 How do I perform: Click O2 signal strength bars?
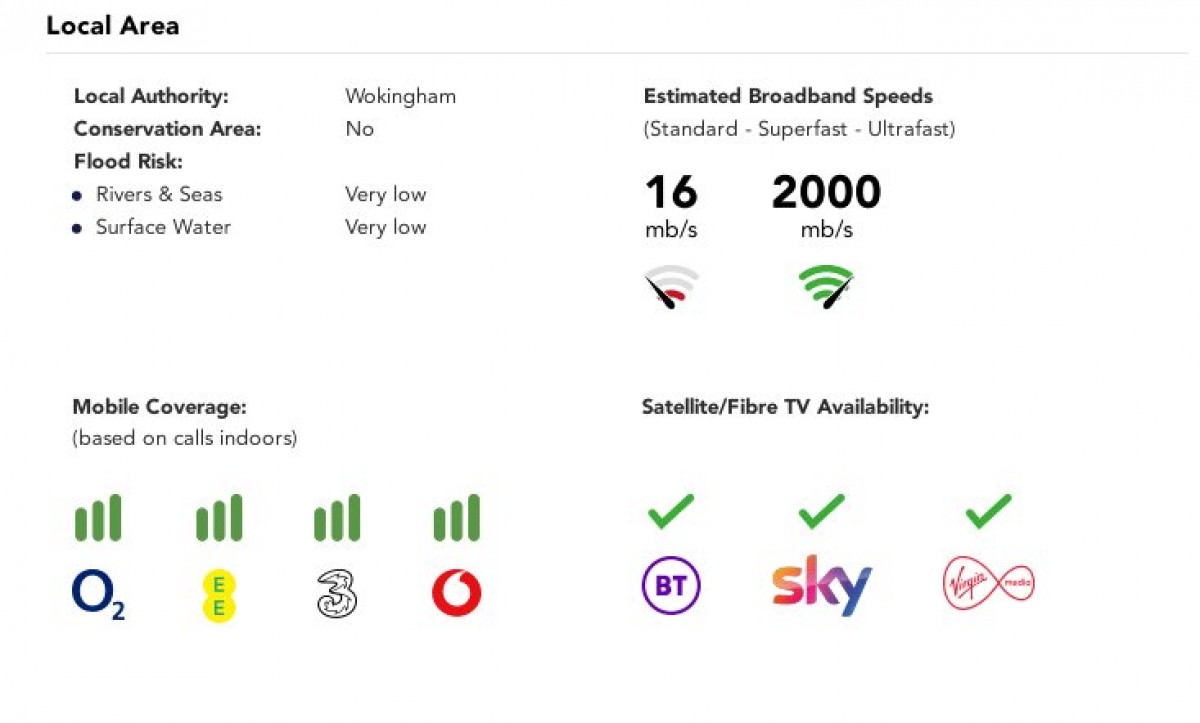coord(98,518)
